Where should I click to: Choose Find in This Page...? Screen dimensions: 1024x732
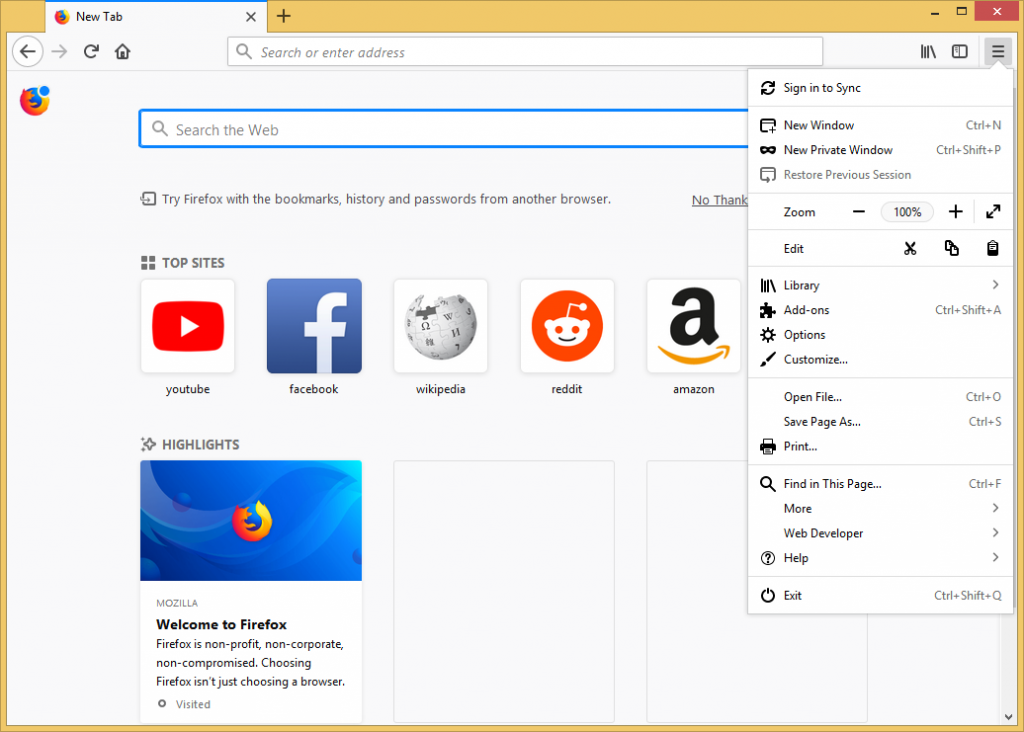coord(880,483)
